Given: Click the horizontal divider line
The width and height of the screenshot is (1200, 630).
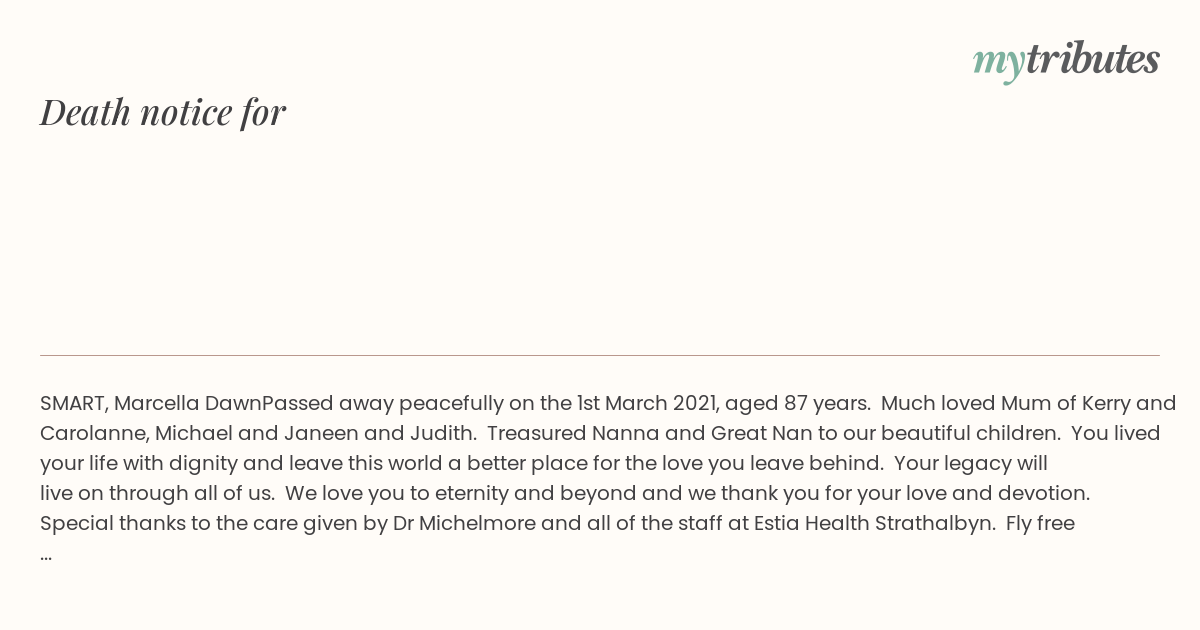Looking at the screenshot, I should coord(600,355).
